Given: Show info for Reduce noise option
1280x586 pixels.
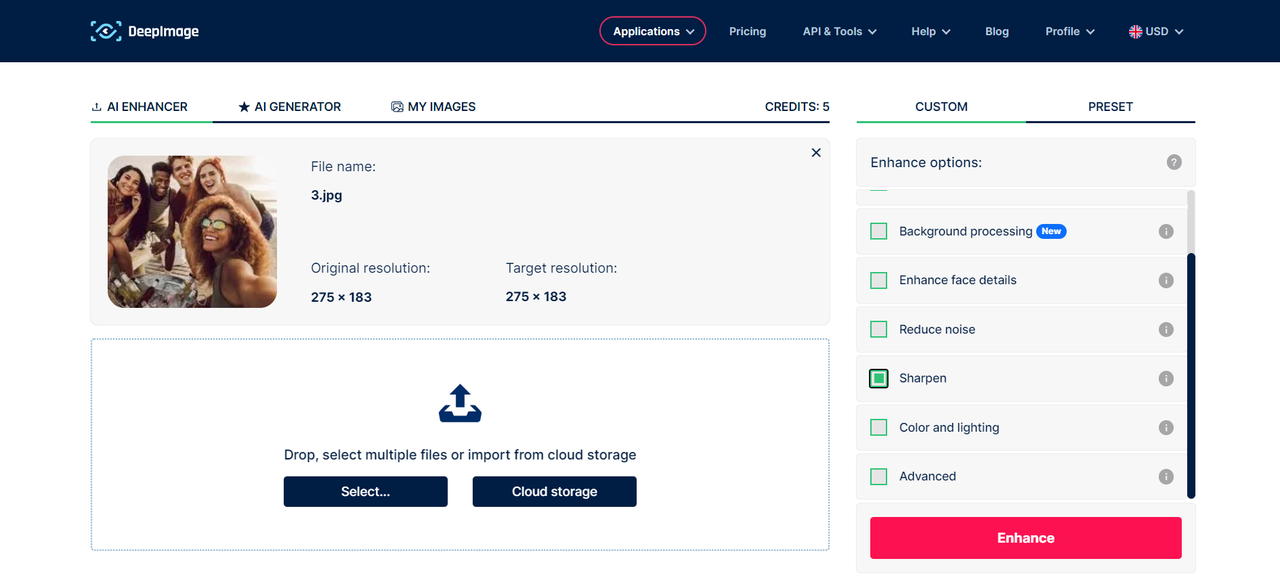Looking at the screenshot, I should click(x=1165, y=329).
